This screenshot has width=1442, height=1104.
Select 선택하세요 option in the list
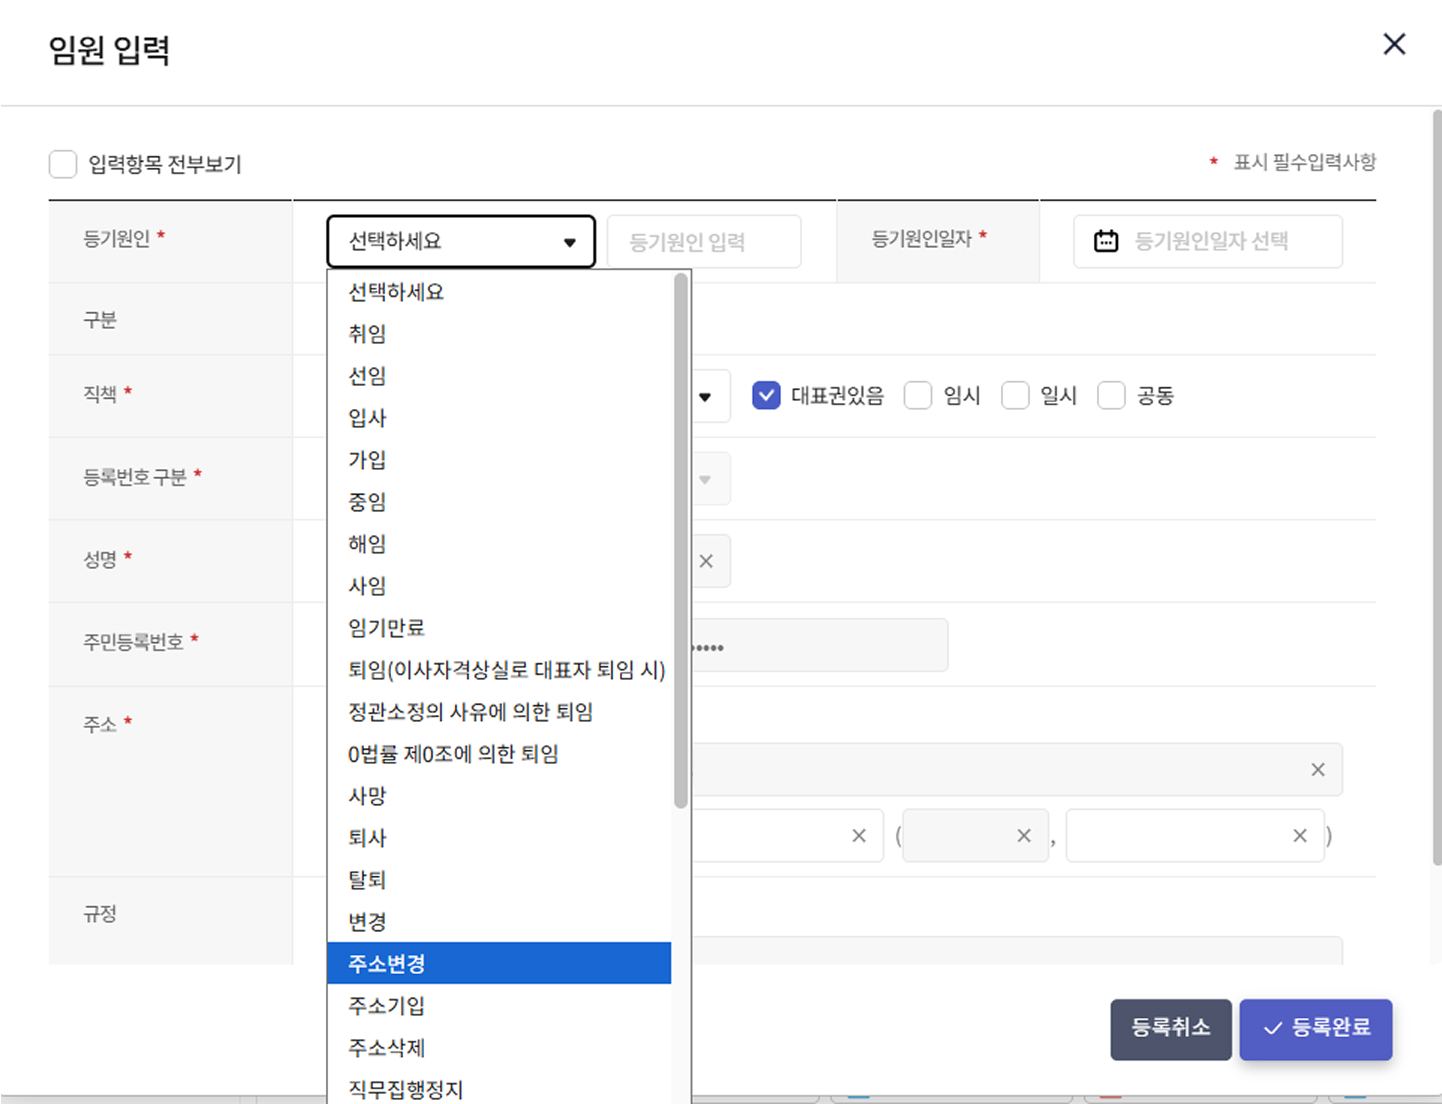pyautogui.click(x=499, y=292)
